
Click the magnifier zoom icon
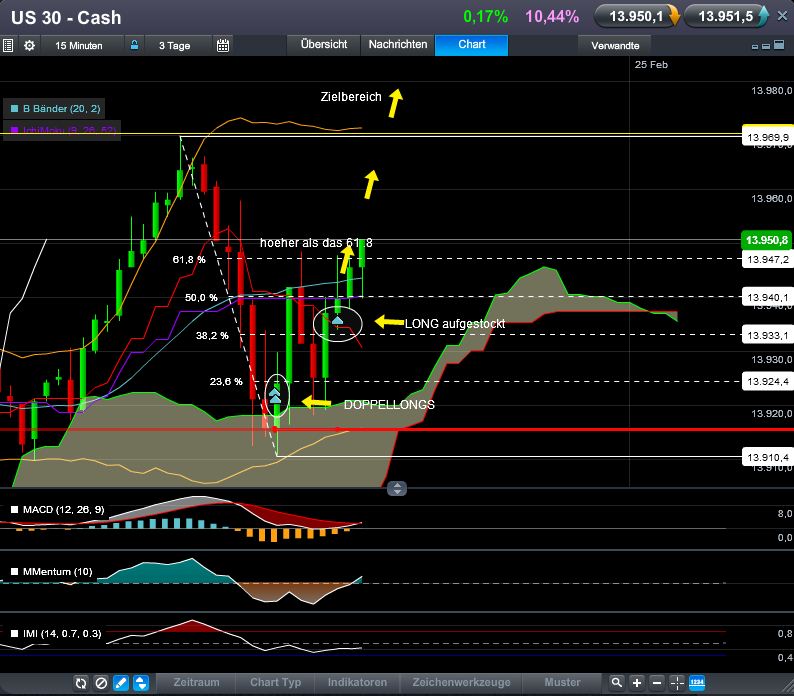[x=616, y=683]
